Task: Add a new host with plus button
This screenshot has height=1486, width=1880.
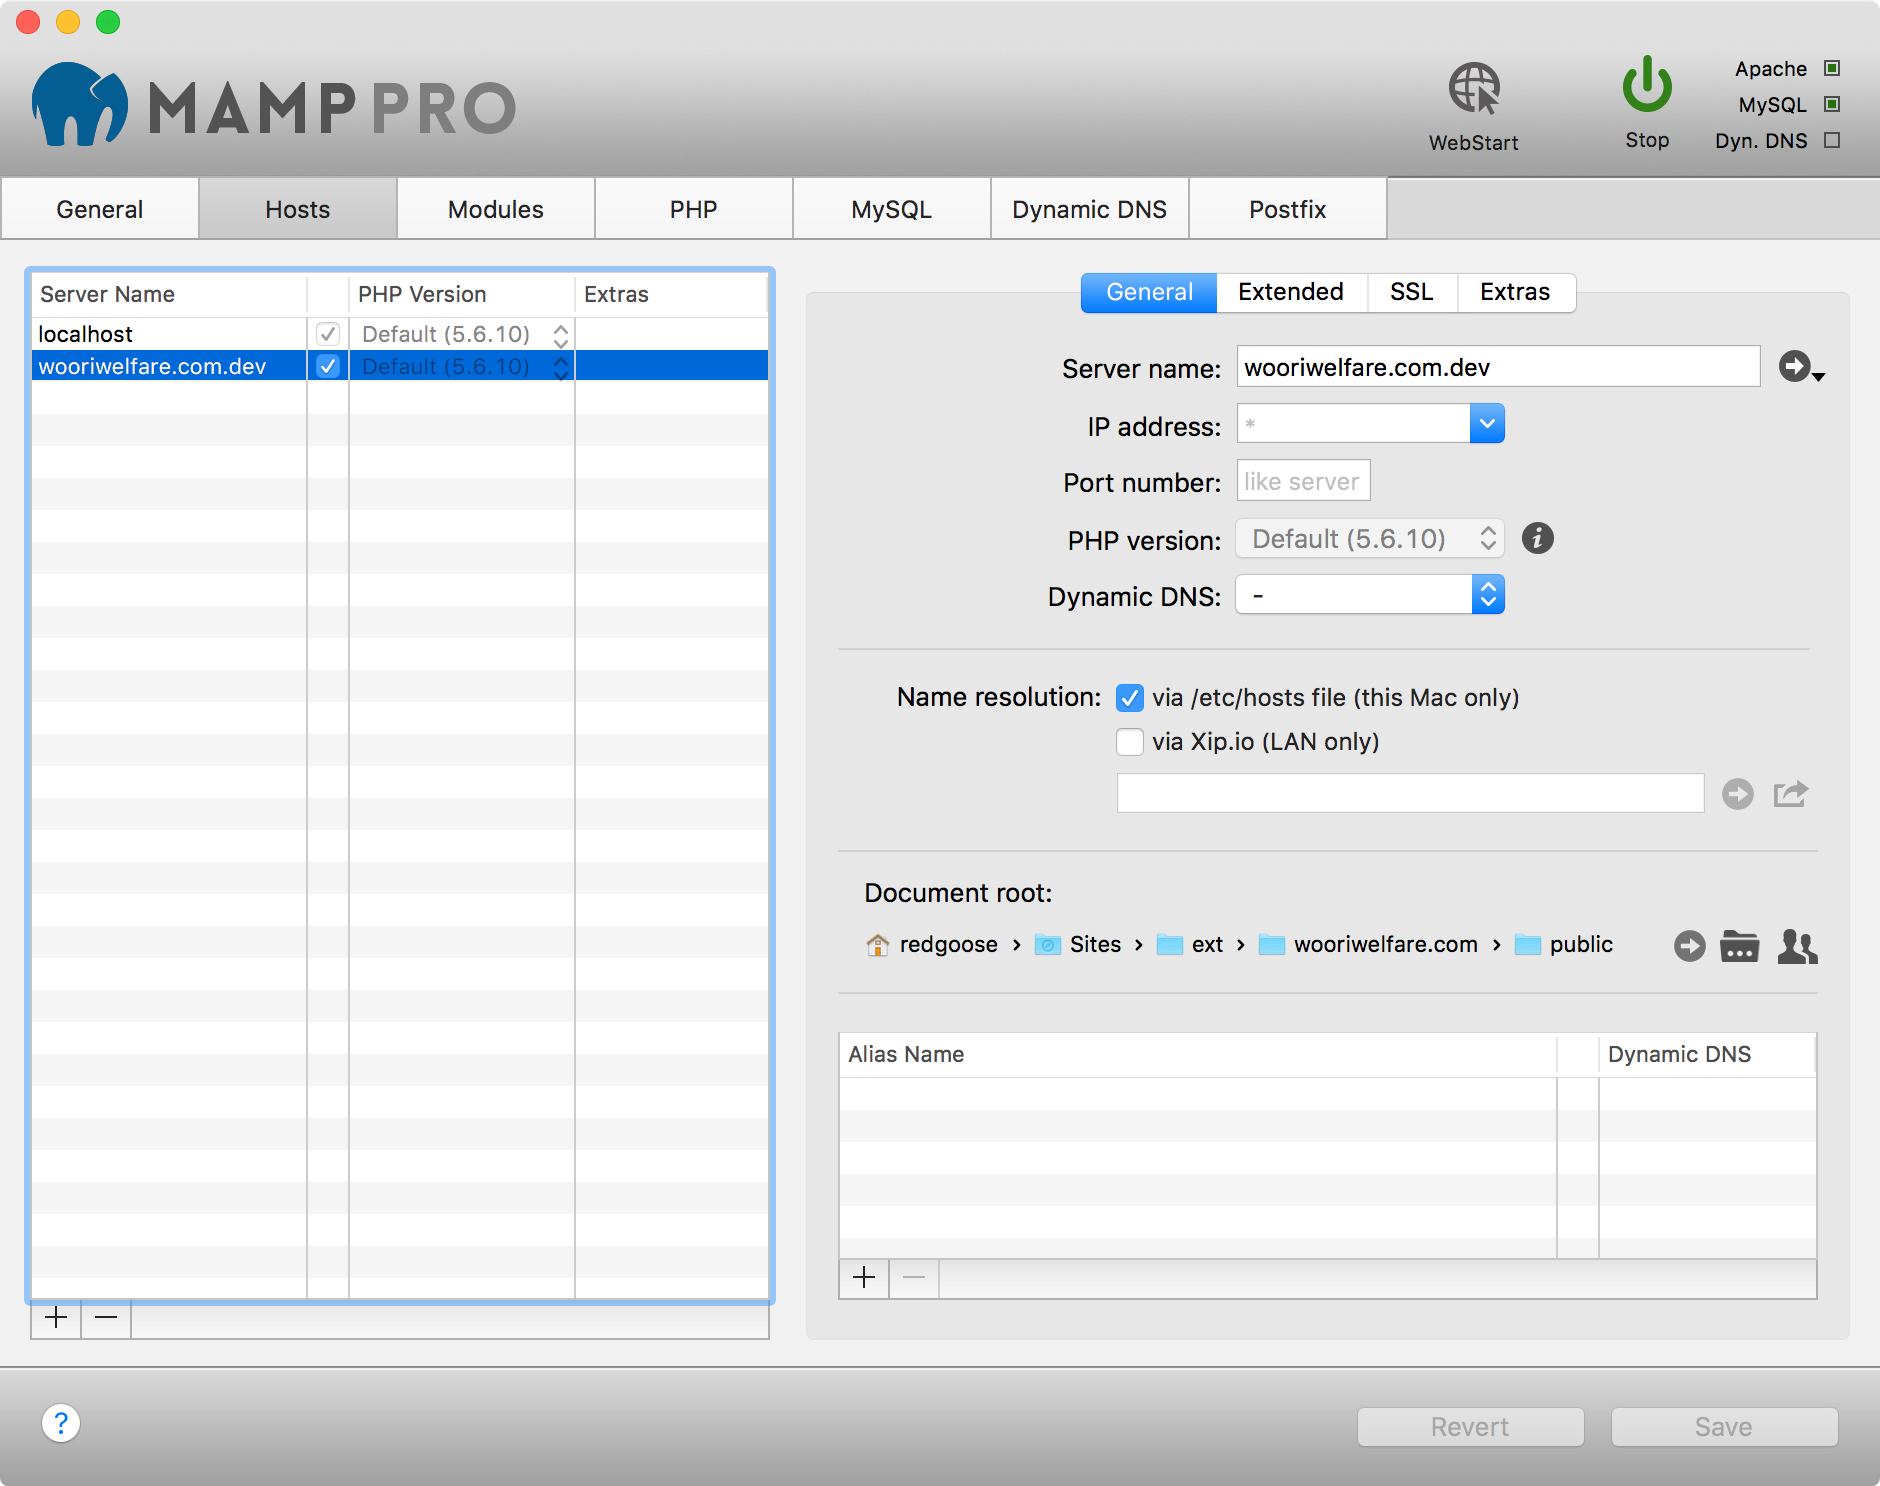Action: [x=56, y=1318]
